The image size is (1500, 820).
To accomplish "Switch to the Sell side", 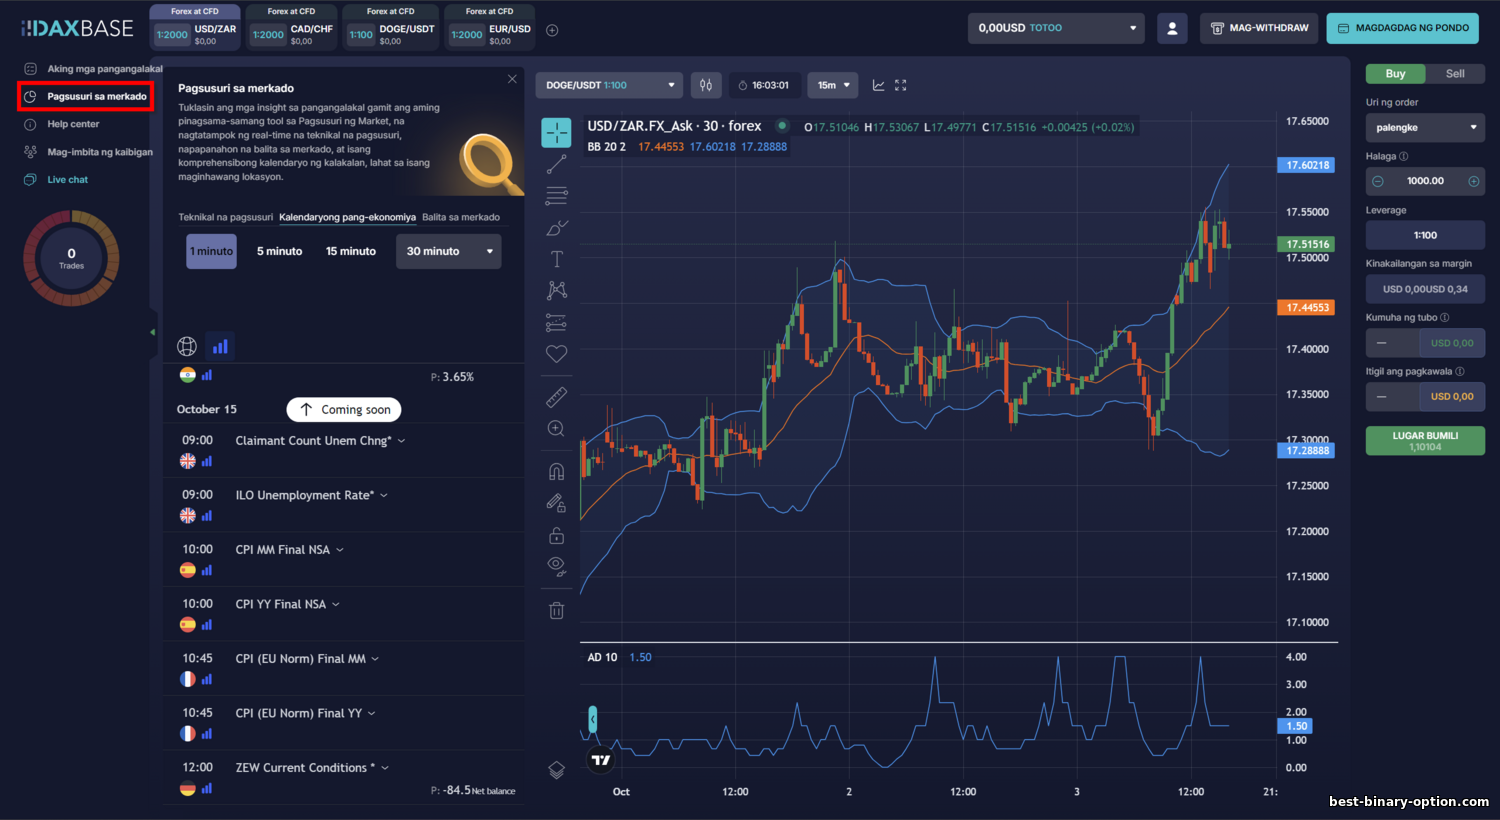I will coord(1455,74).
